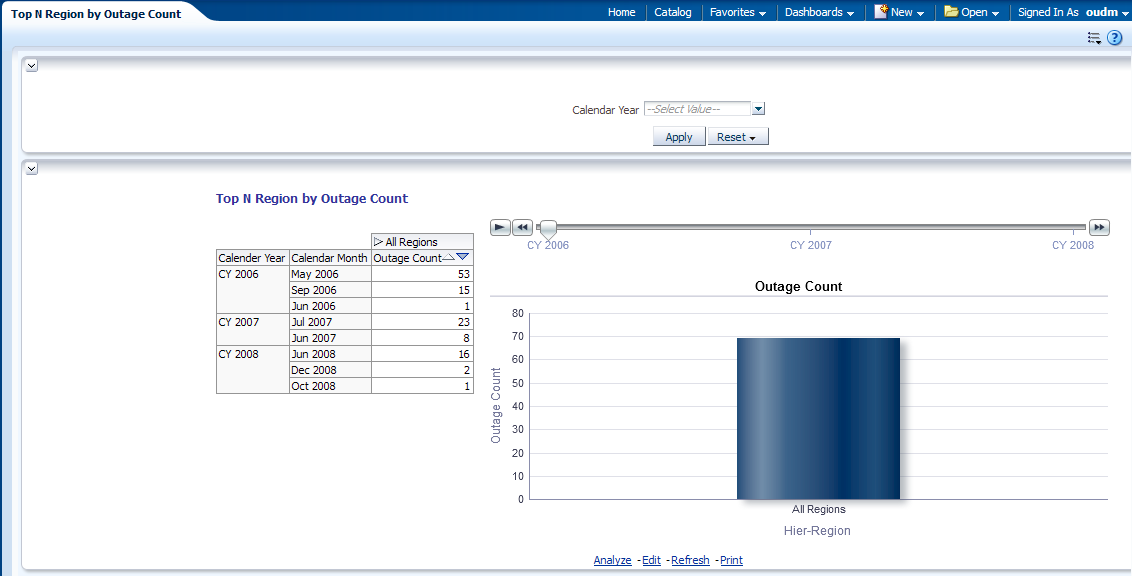Click the calendar year slider thumb

click(x=549, y=230)
